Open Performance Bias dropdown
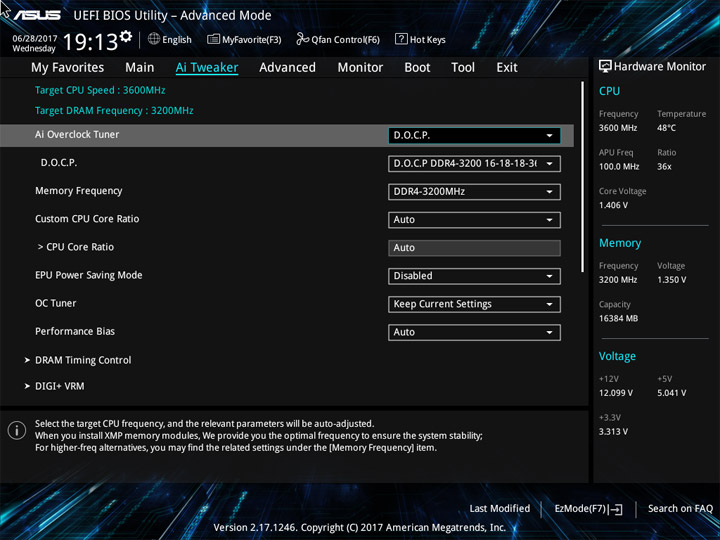The image size is (720, 540). click(x=474, y=332)
